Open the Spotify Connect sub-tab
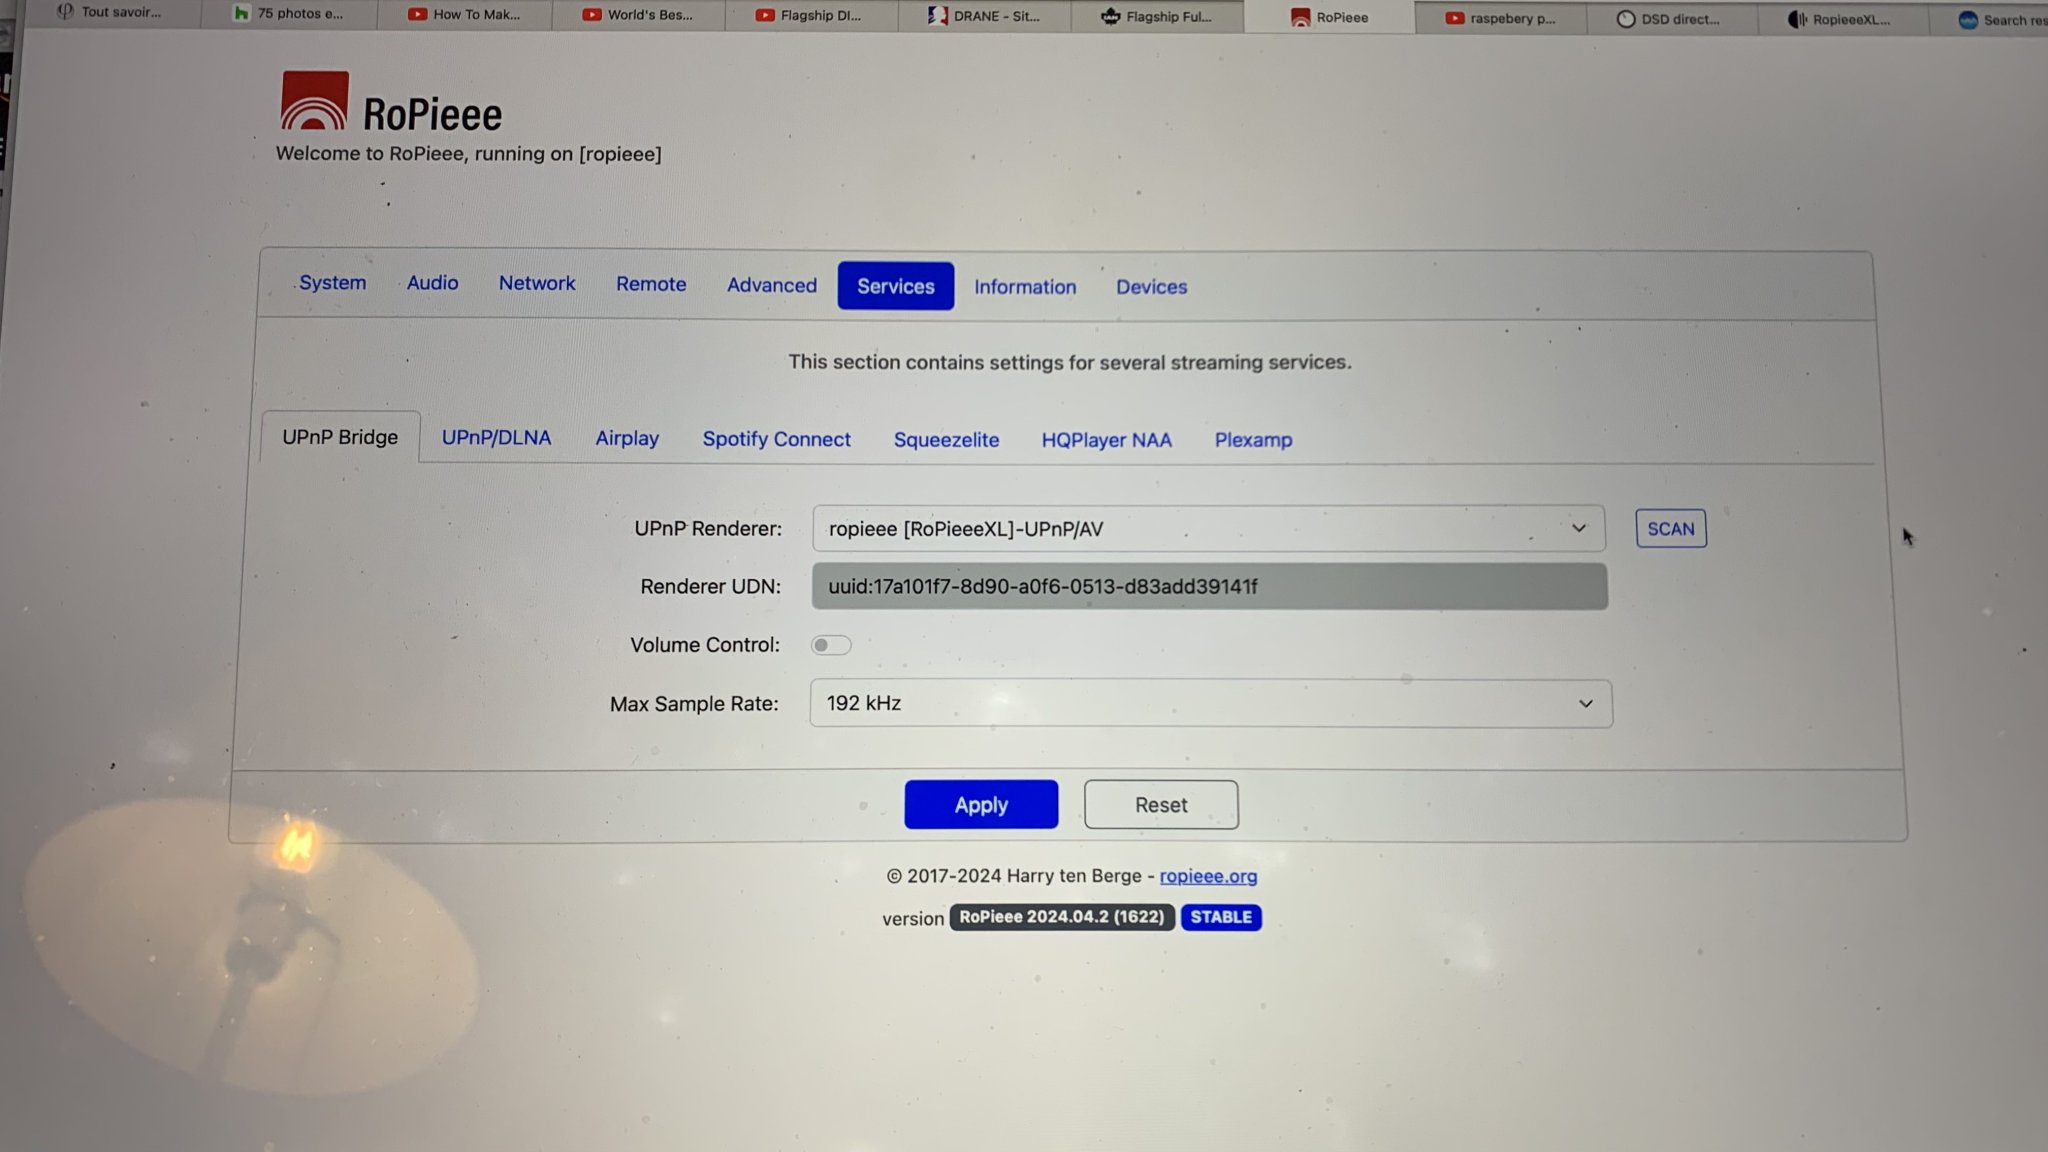 (x=776, y=439)
